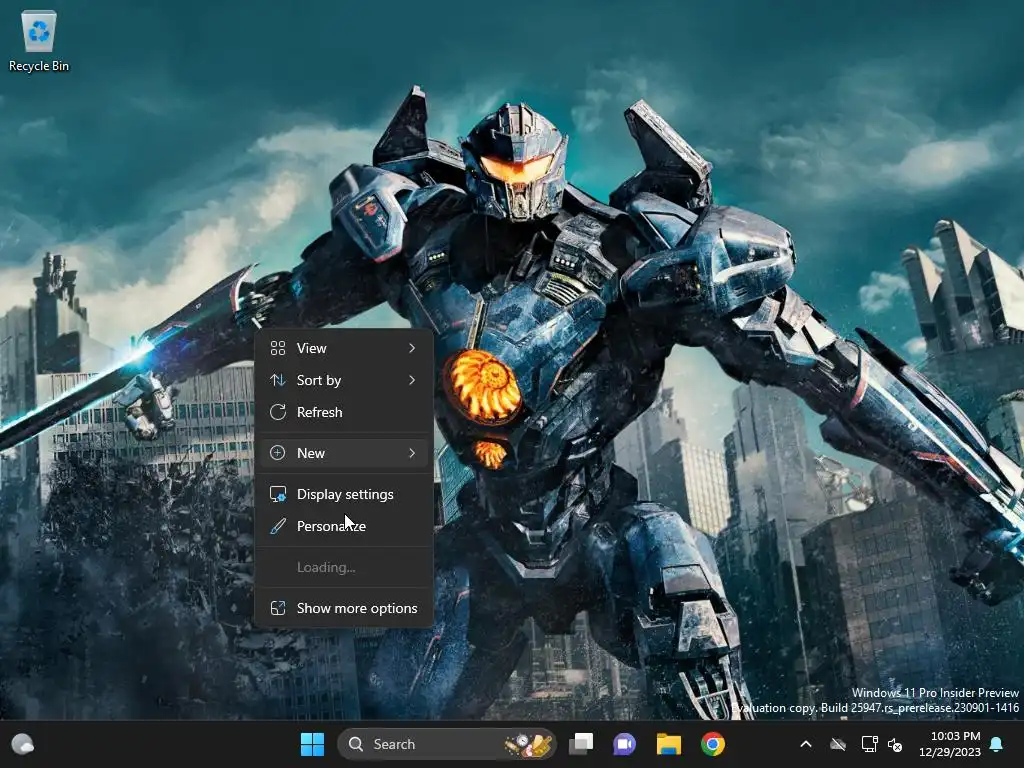Select View in the context menu
The height and width of the screenshot is (768, 1024).
tap(344, 348)
